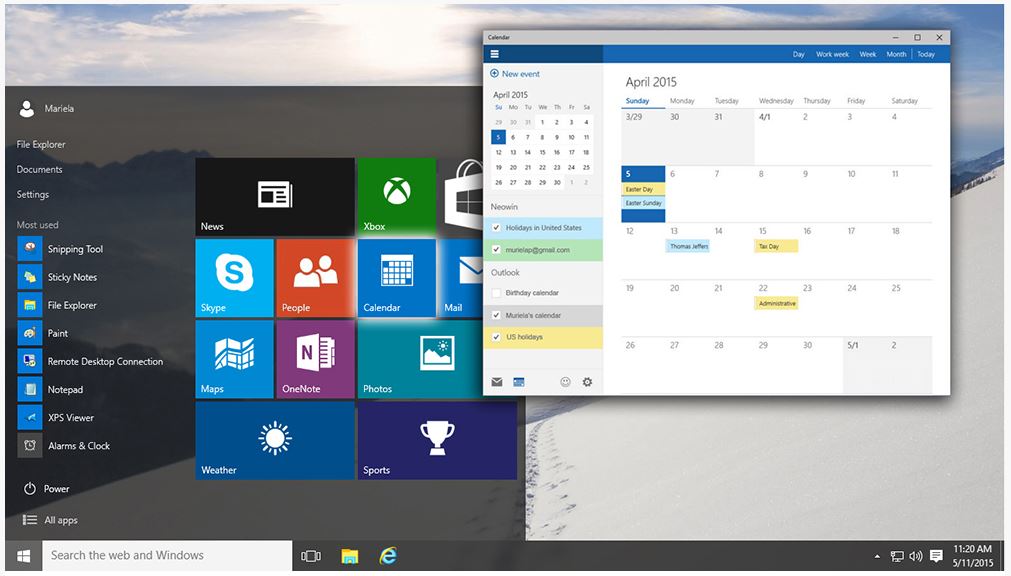Select April 15 in the mini calendar
Image resolution: width=1011 pixels, height=576 pixels.
pos(542,152)
